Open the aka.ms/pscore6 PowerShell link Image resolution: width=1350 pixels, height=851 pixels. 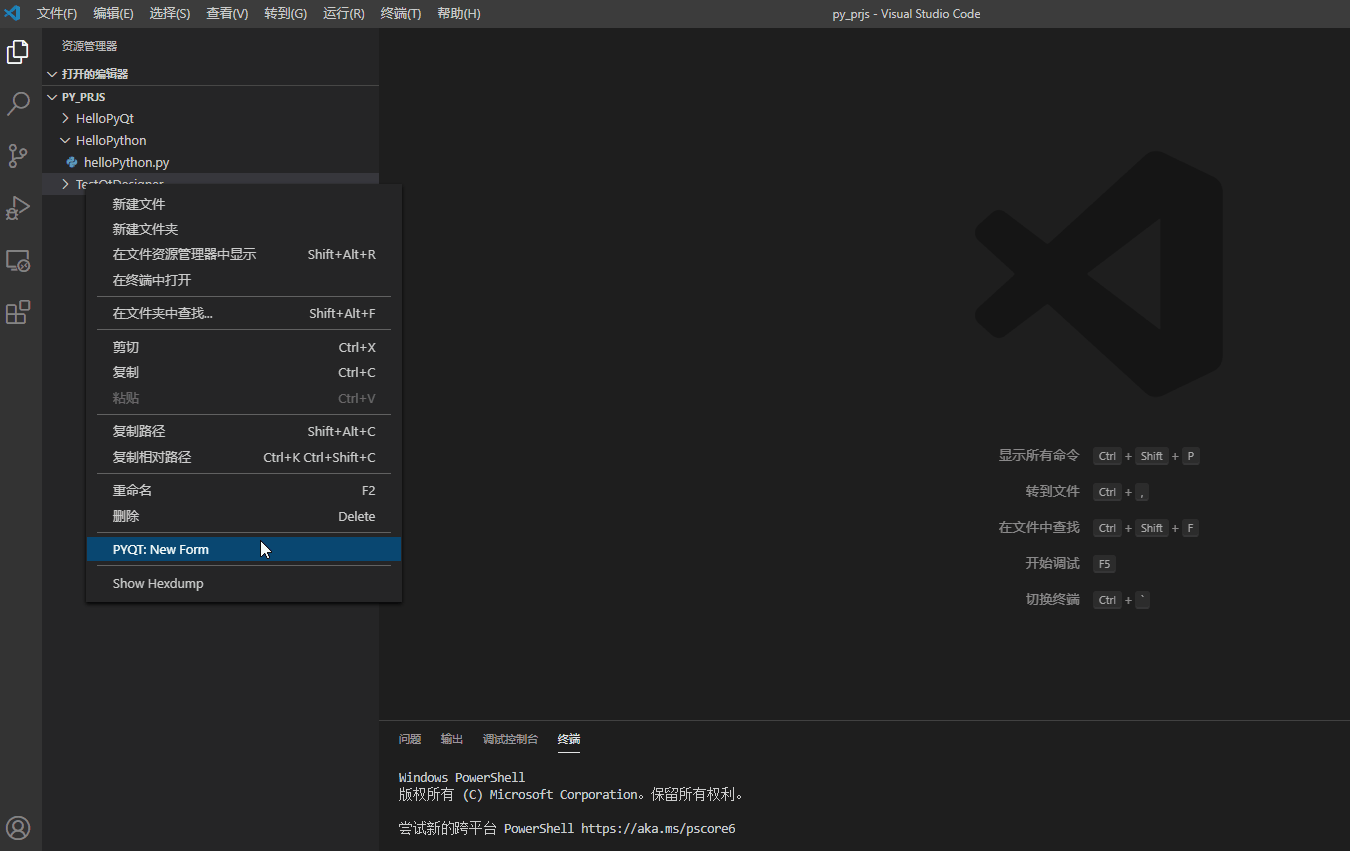(x=658, y=828)
